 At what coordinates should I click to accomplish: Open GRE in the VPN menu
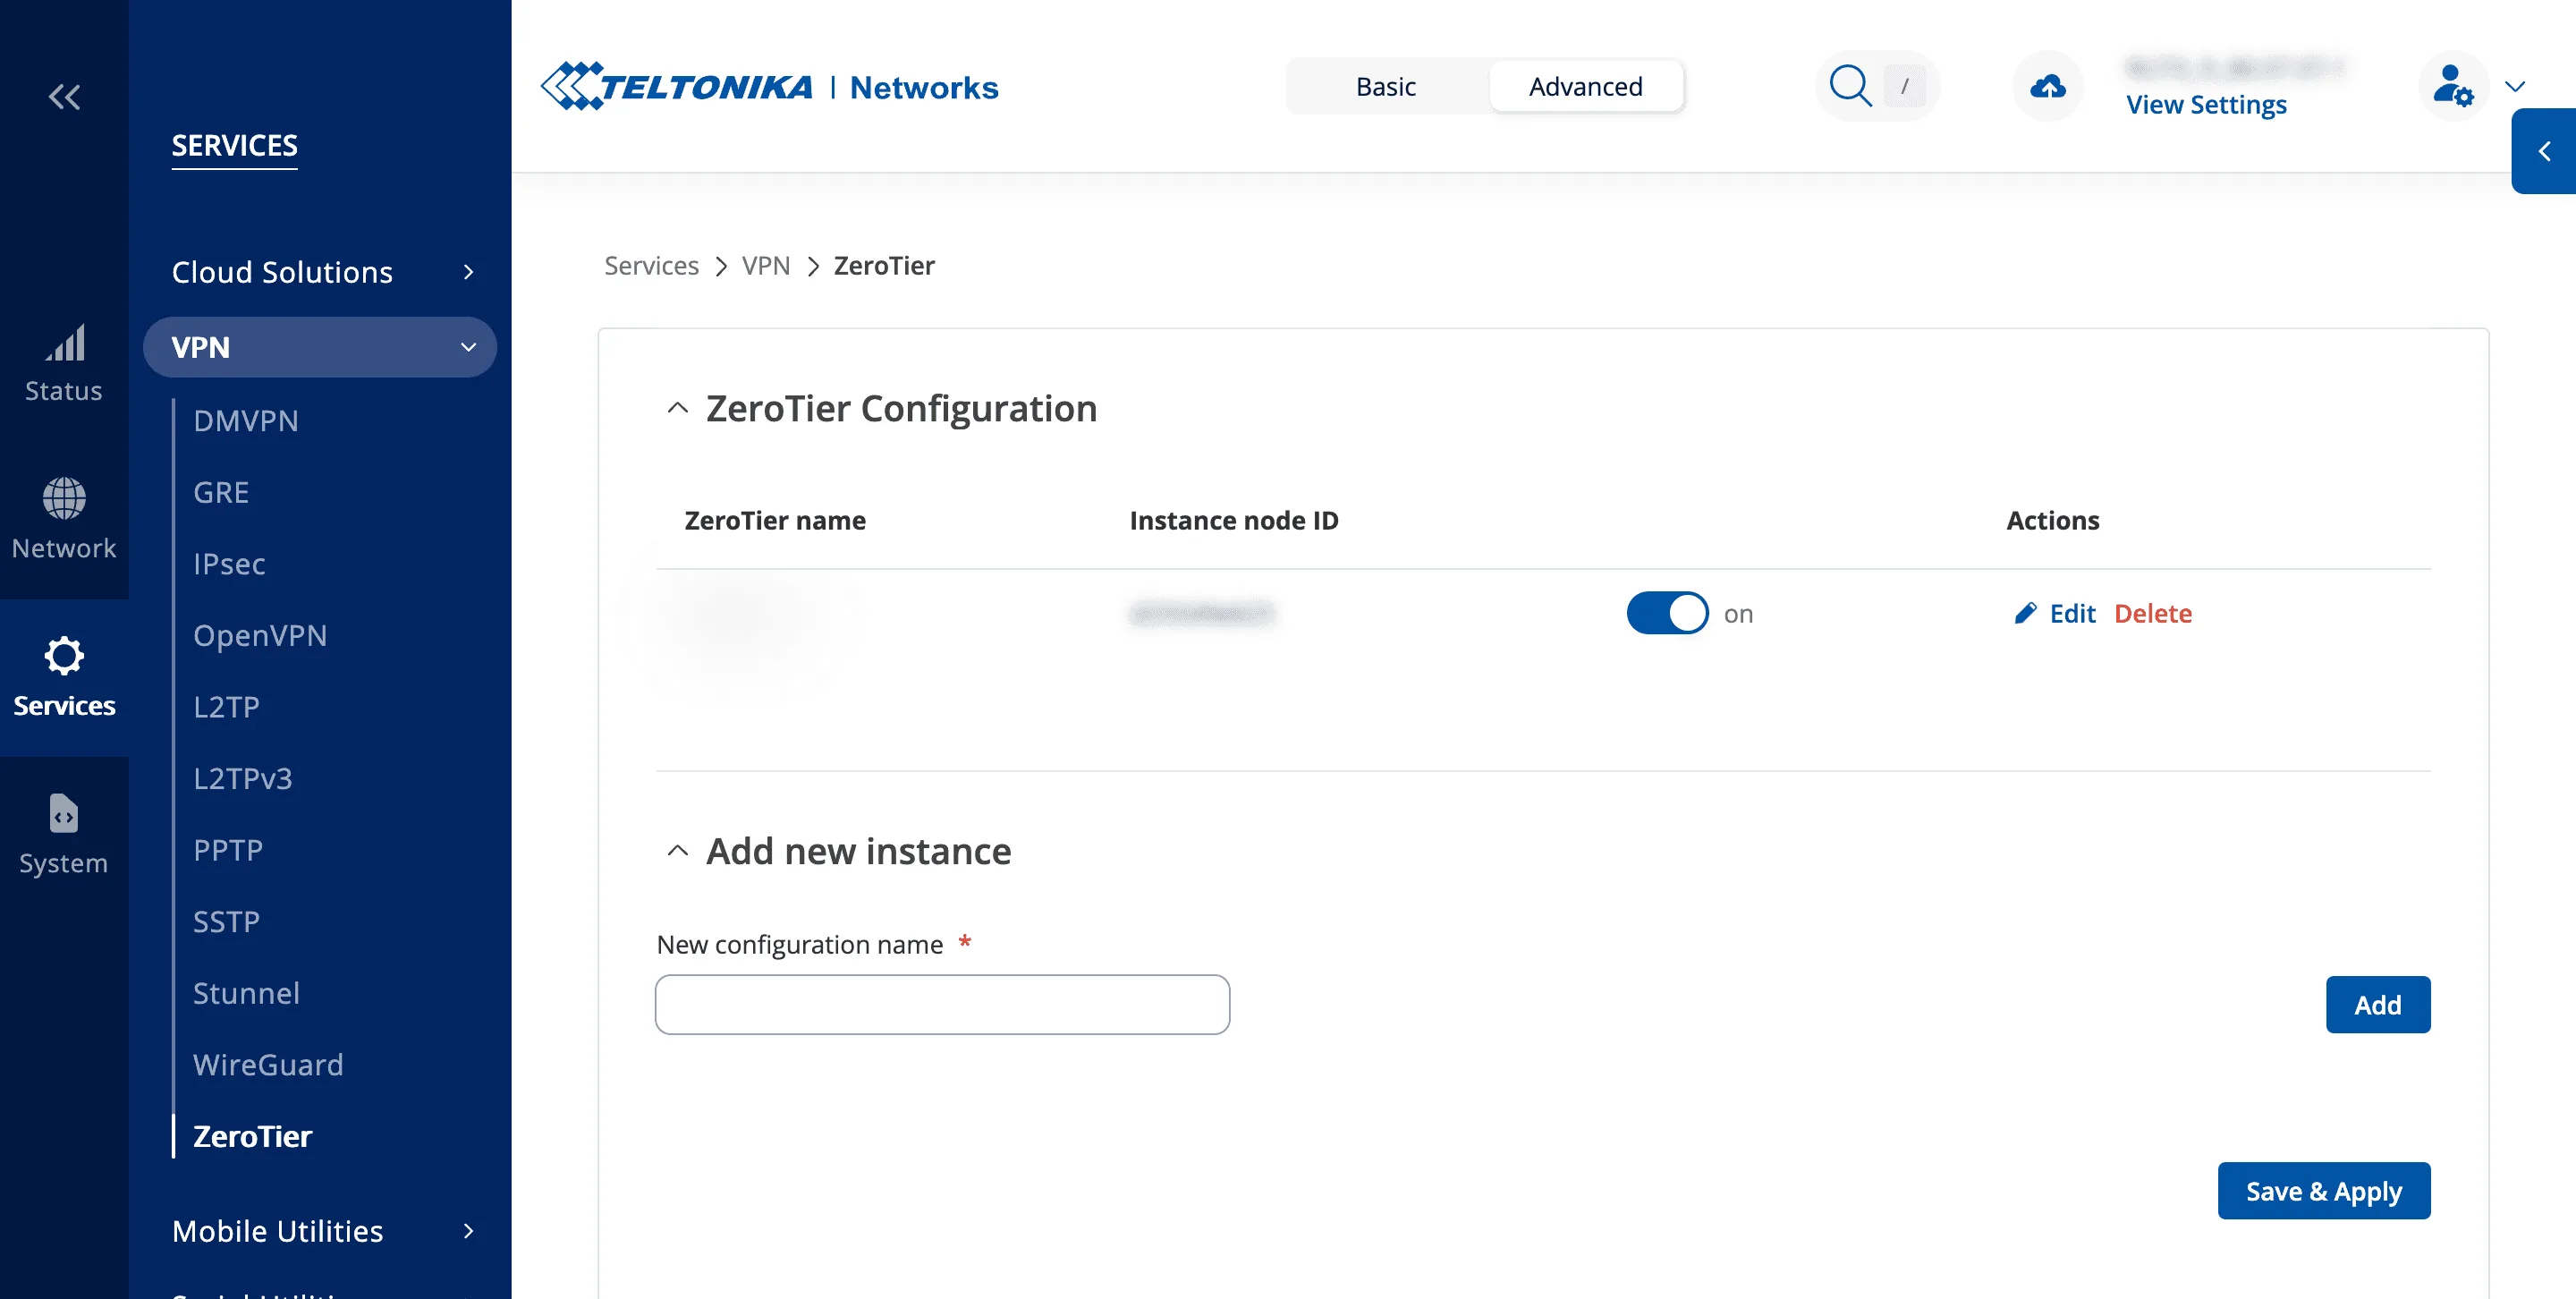pyautogui.click(x=221, y=492)
